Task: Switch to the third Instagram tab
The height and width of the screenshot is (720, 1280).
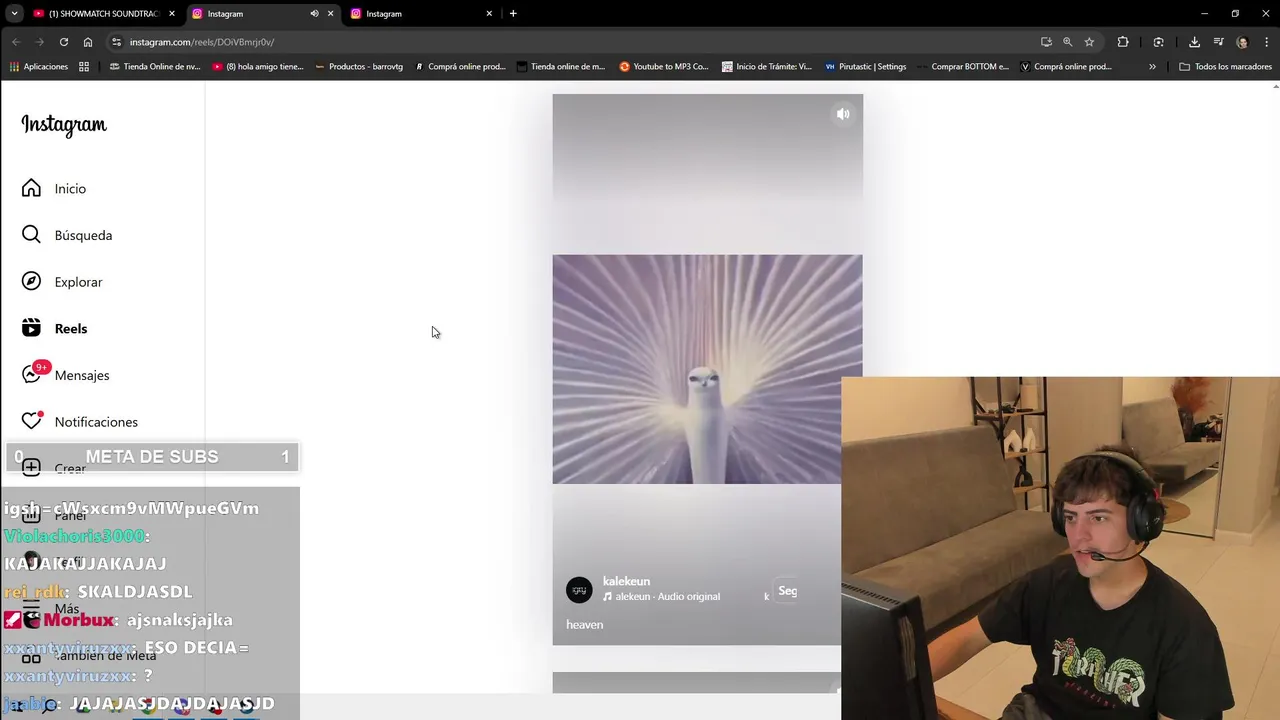Action: pos(420,14)
